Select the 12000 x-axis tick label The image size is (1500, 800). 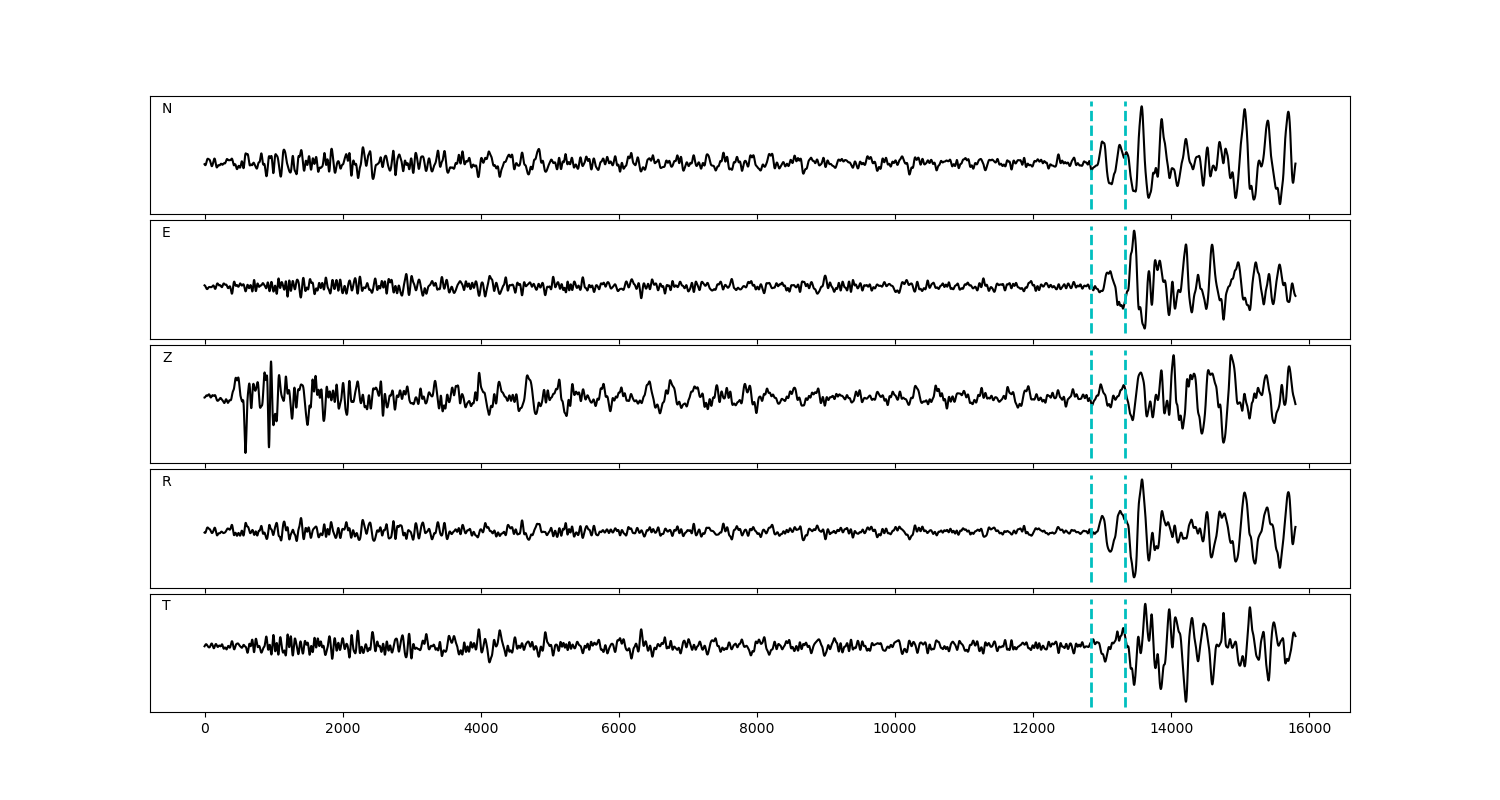[x=1033, y=730]
